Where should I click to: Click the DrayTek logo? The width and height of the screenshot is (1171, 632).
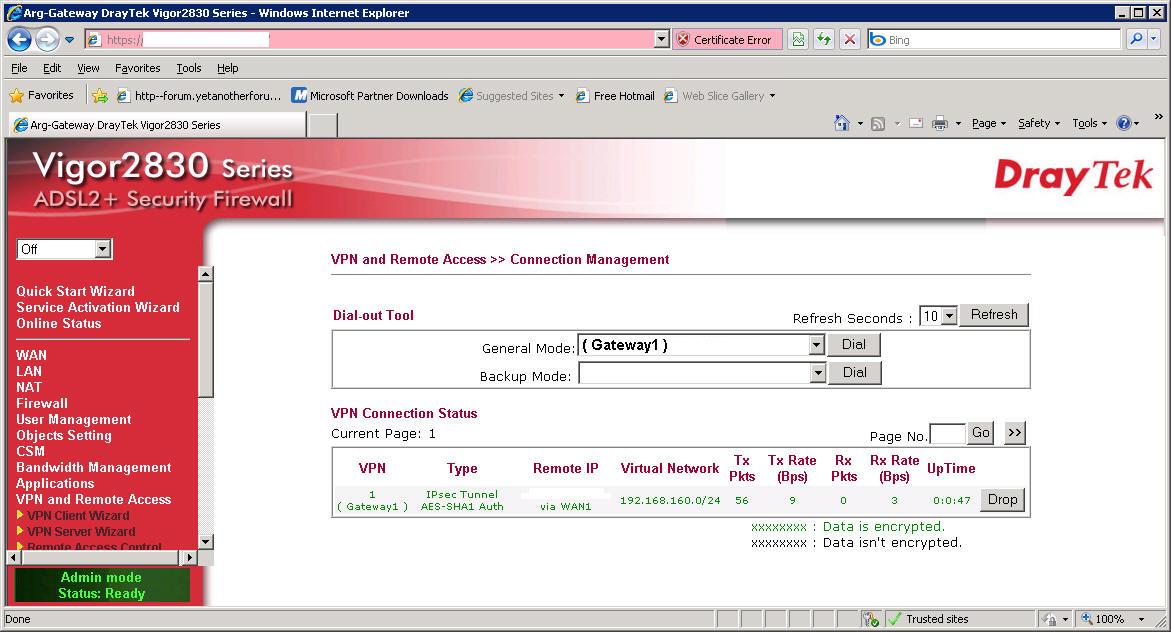pyautogui.click(x=1073, y=176)
